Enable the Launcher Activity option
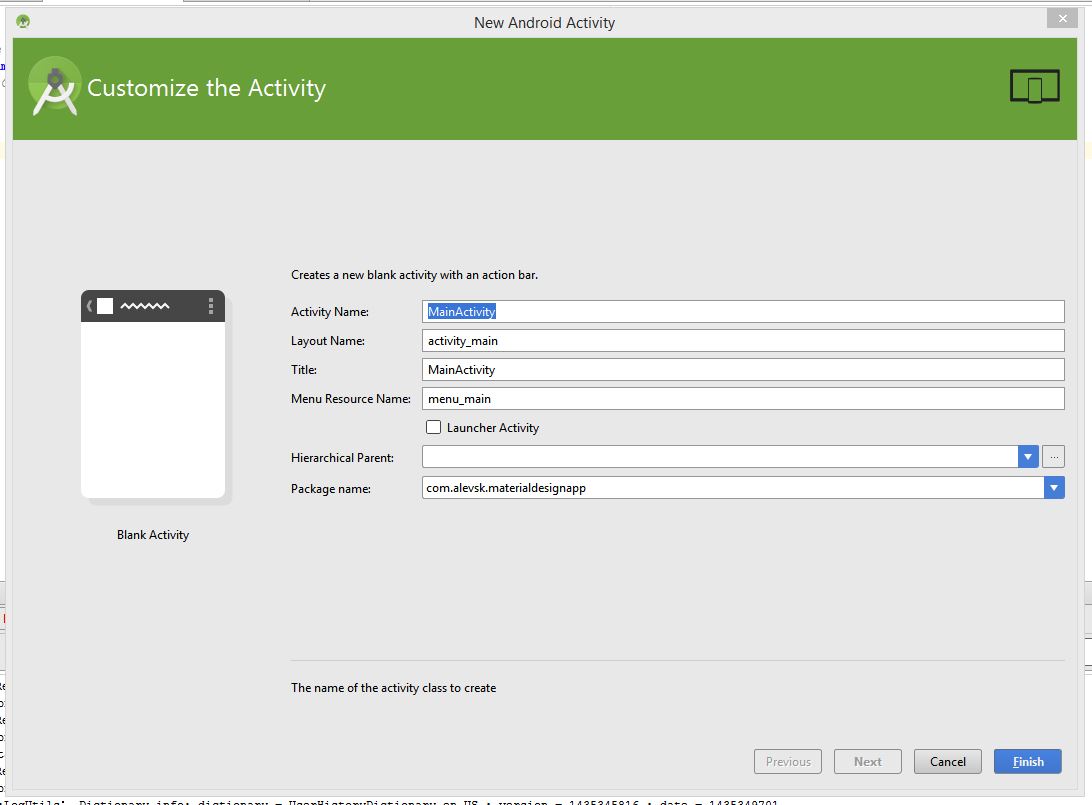Image resolution: width=1092 pixels, height=805 pixels. point(434,427)
